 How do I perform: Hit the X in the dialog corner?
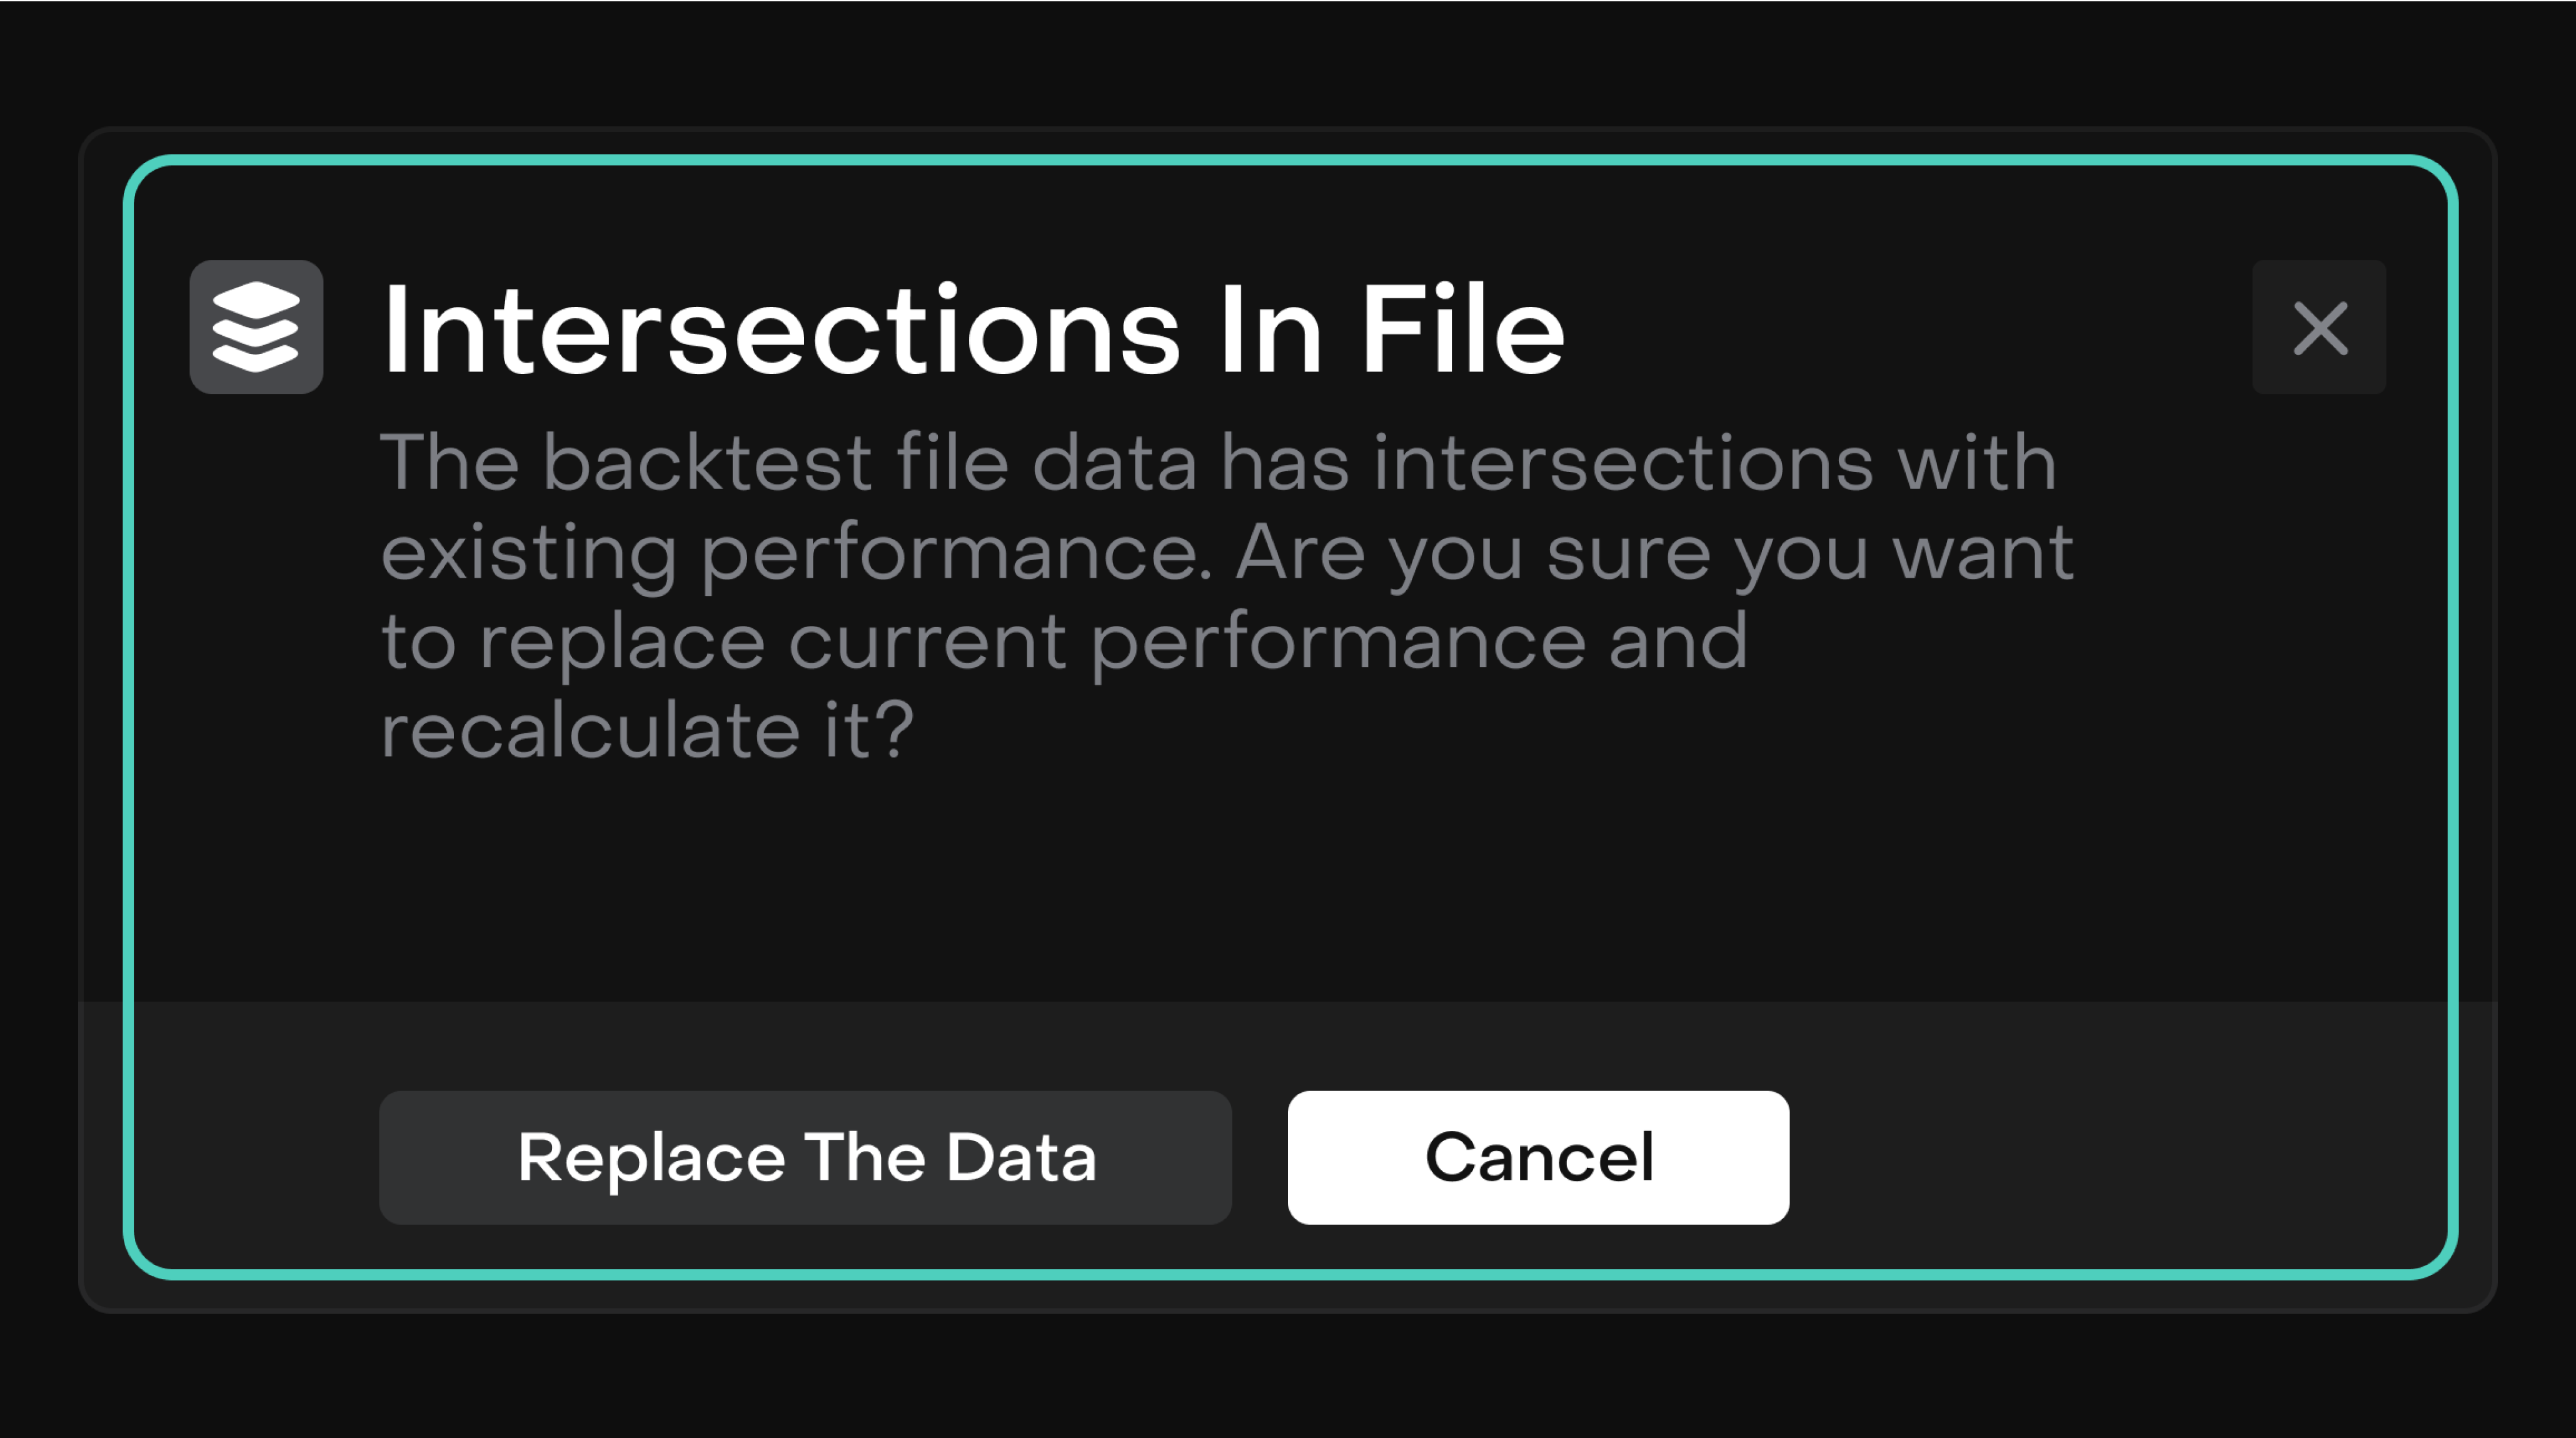click(2318, 327)
